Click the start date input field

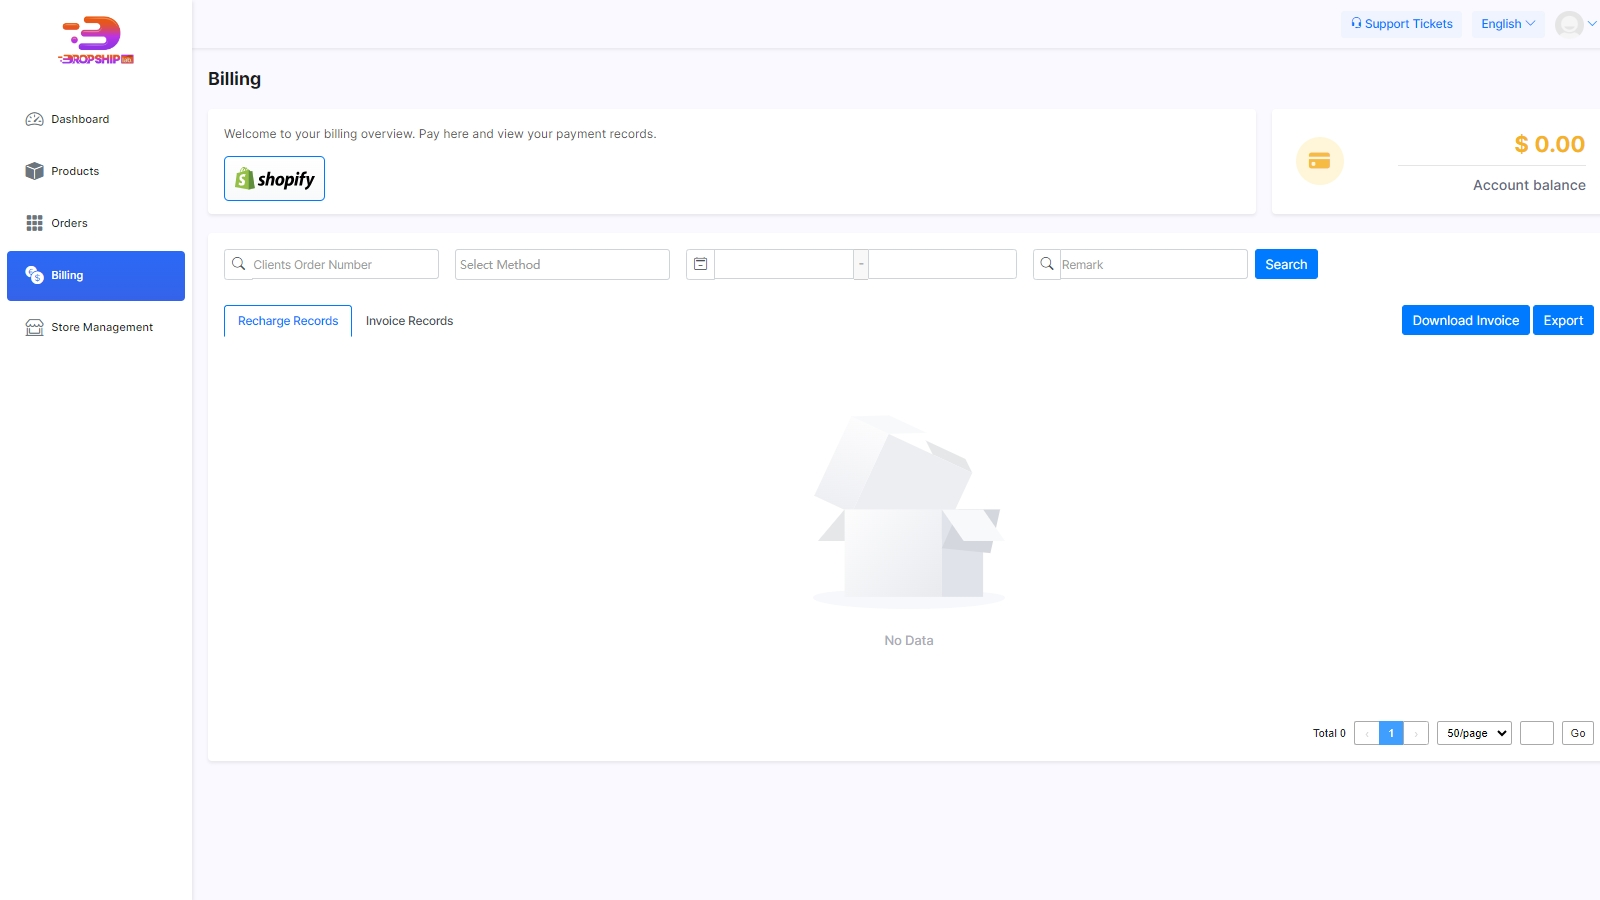click(784, 264)
